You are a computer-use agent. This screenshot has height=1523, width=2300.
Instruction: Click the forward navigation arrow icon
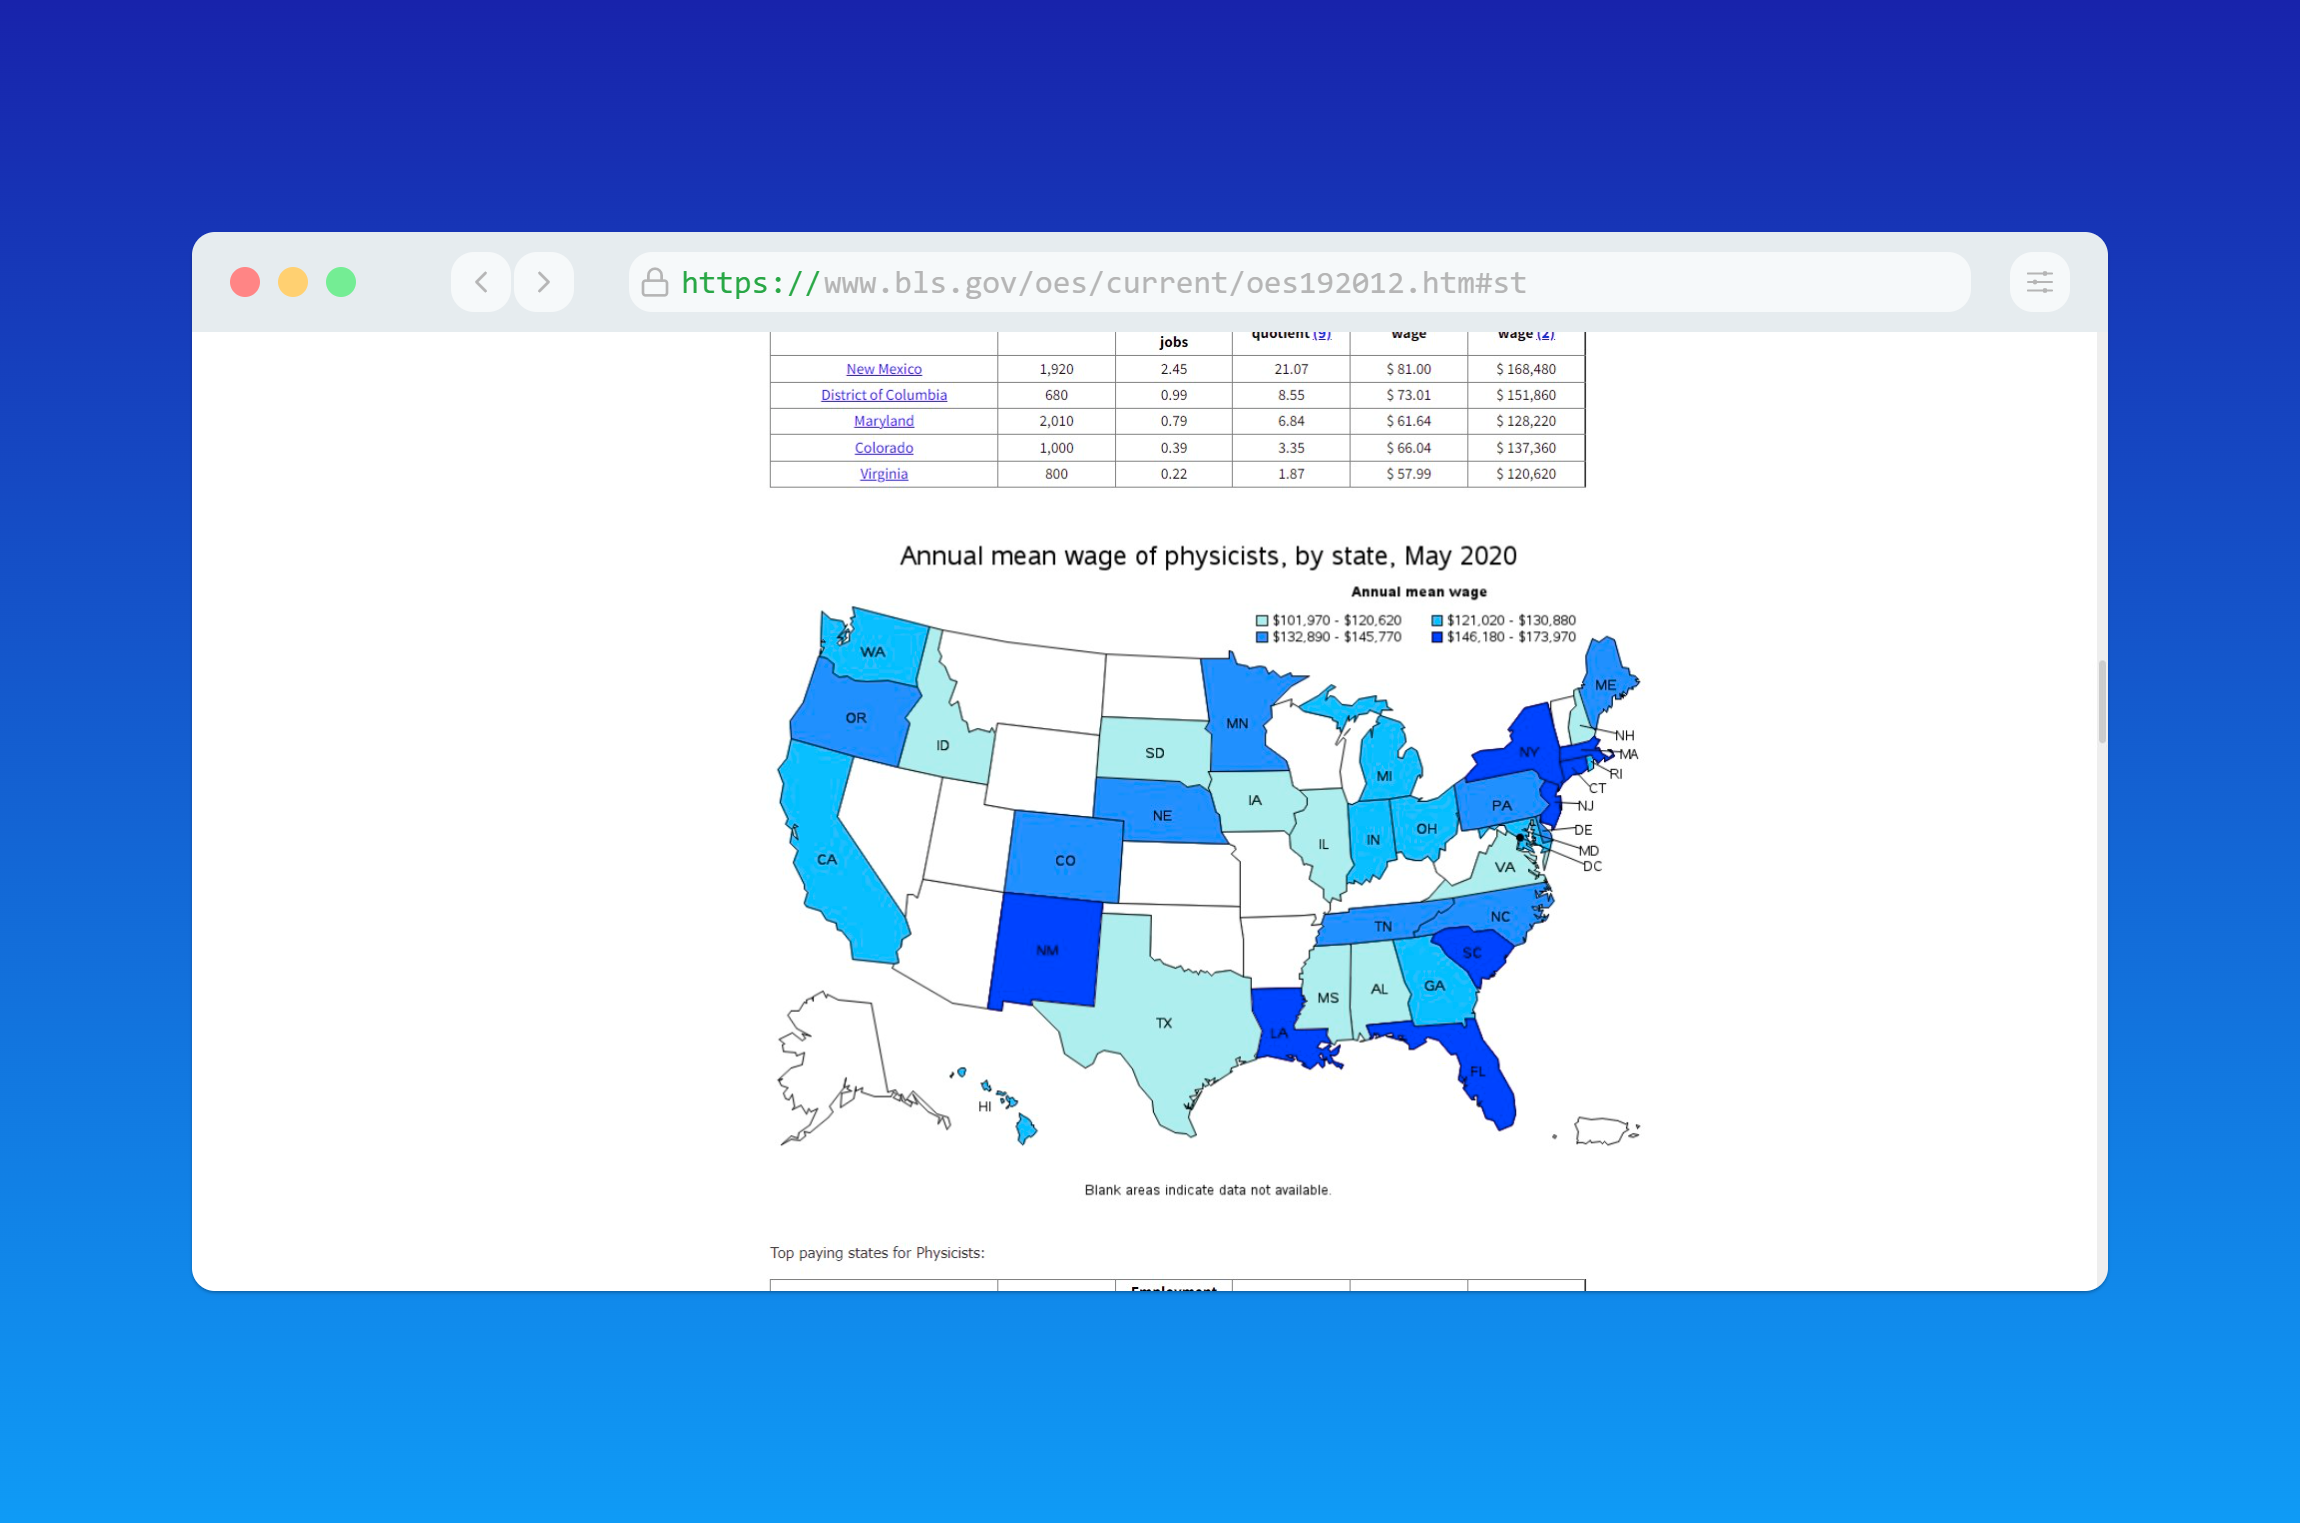[x=542, y=280]
